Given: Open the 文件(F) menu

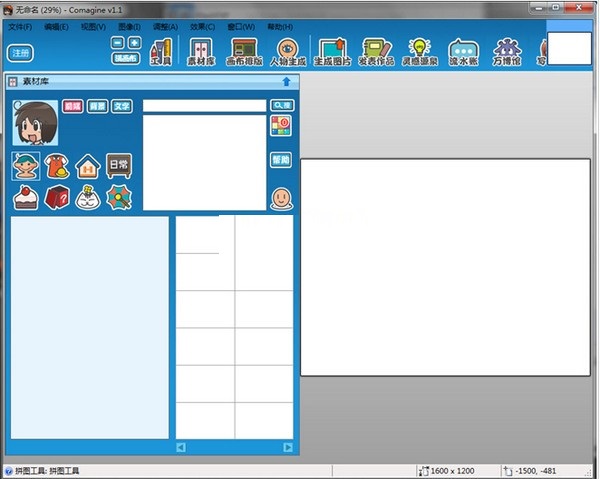Looking at the screenshot, I should click(20, 27).
